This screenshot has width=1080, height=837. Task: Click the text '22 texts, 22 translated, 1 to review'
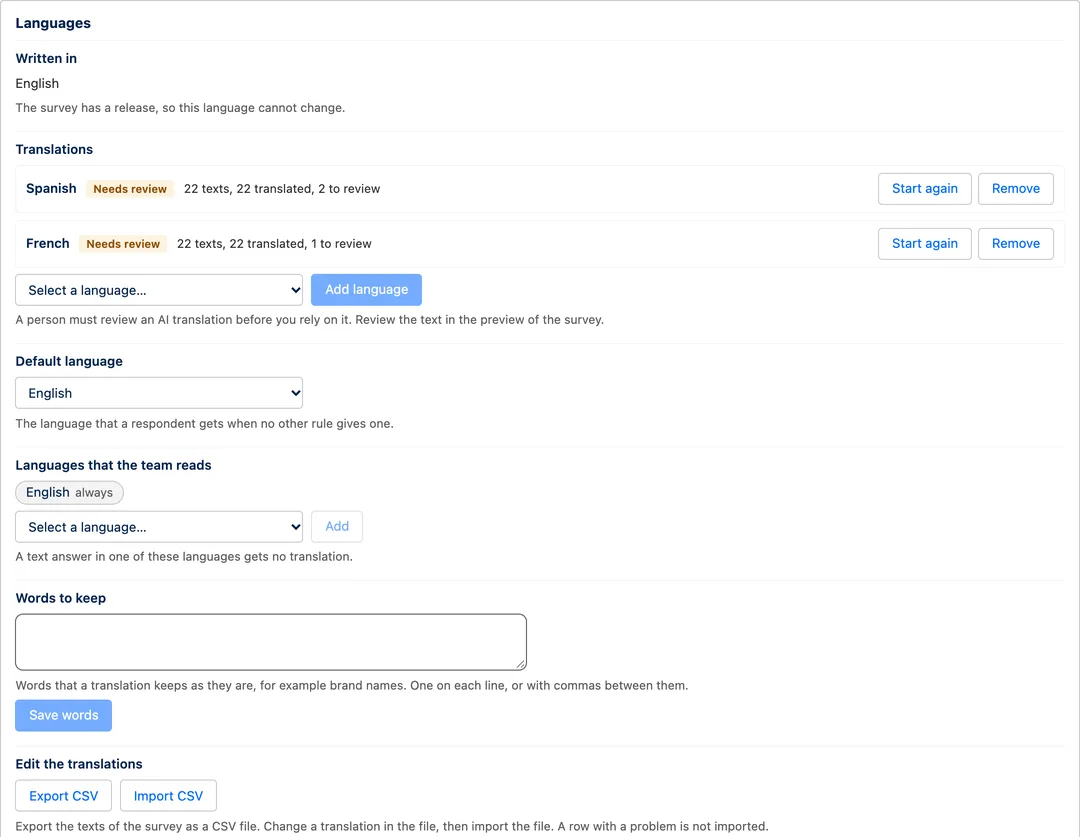pos(274,244)
